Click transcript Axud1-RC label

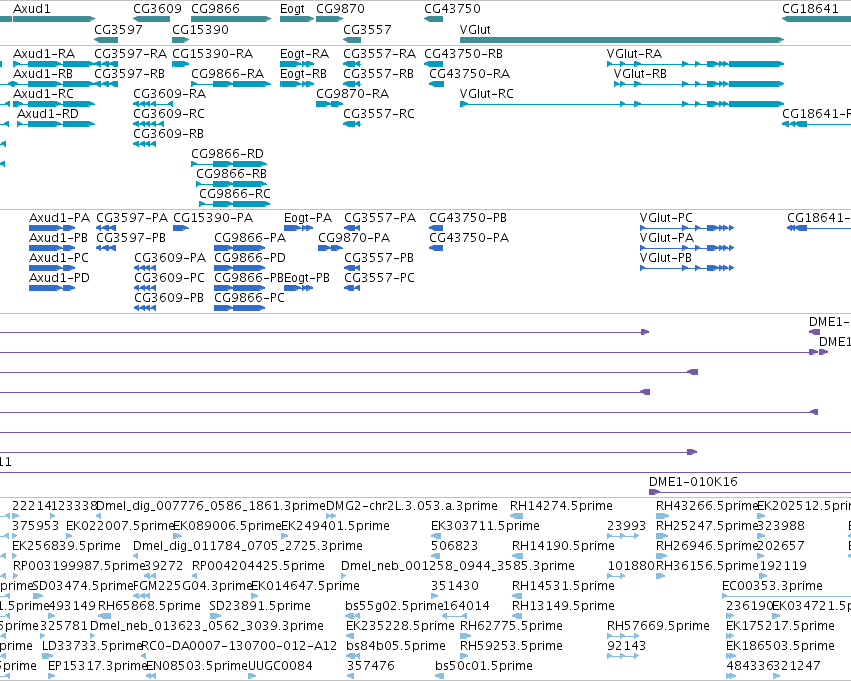[43, 94]
